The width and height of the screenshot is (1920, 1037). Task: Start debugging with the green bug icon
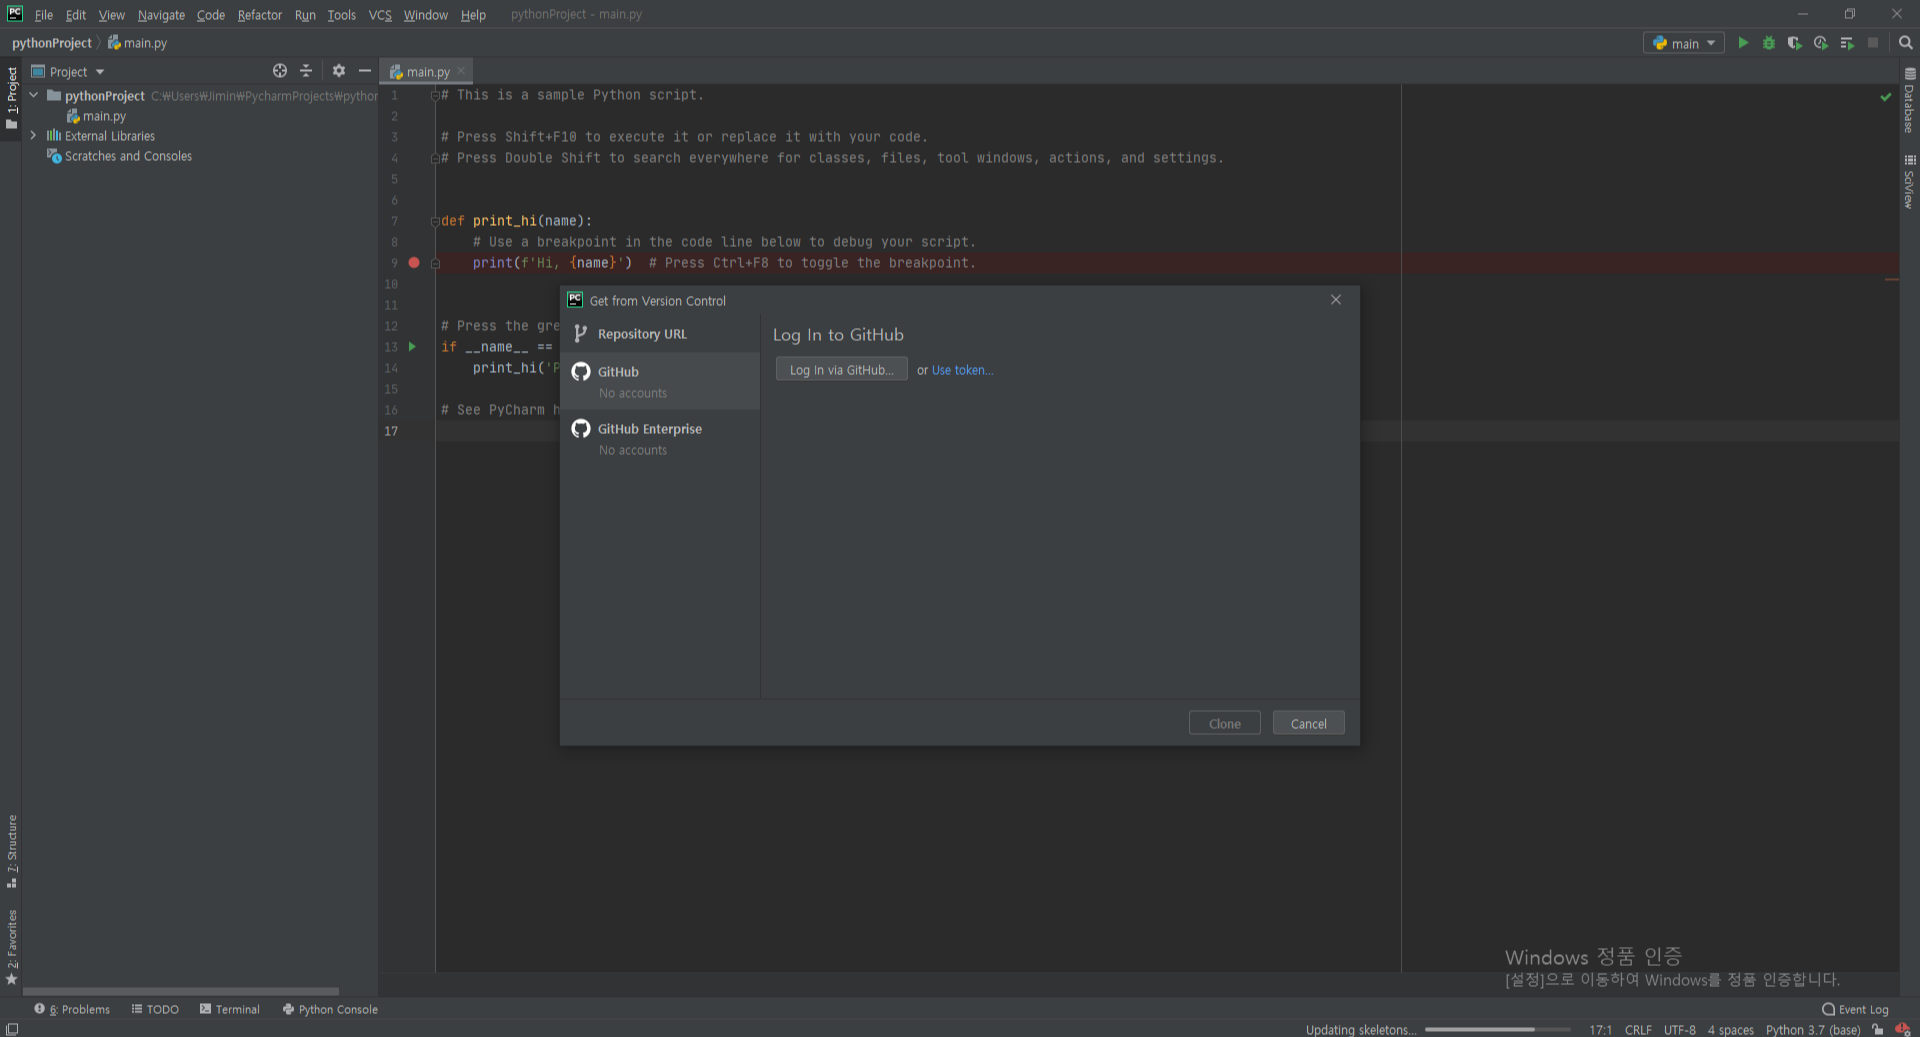1769,43
